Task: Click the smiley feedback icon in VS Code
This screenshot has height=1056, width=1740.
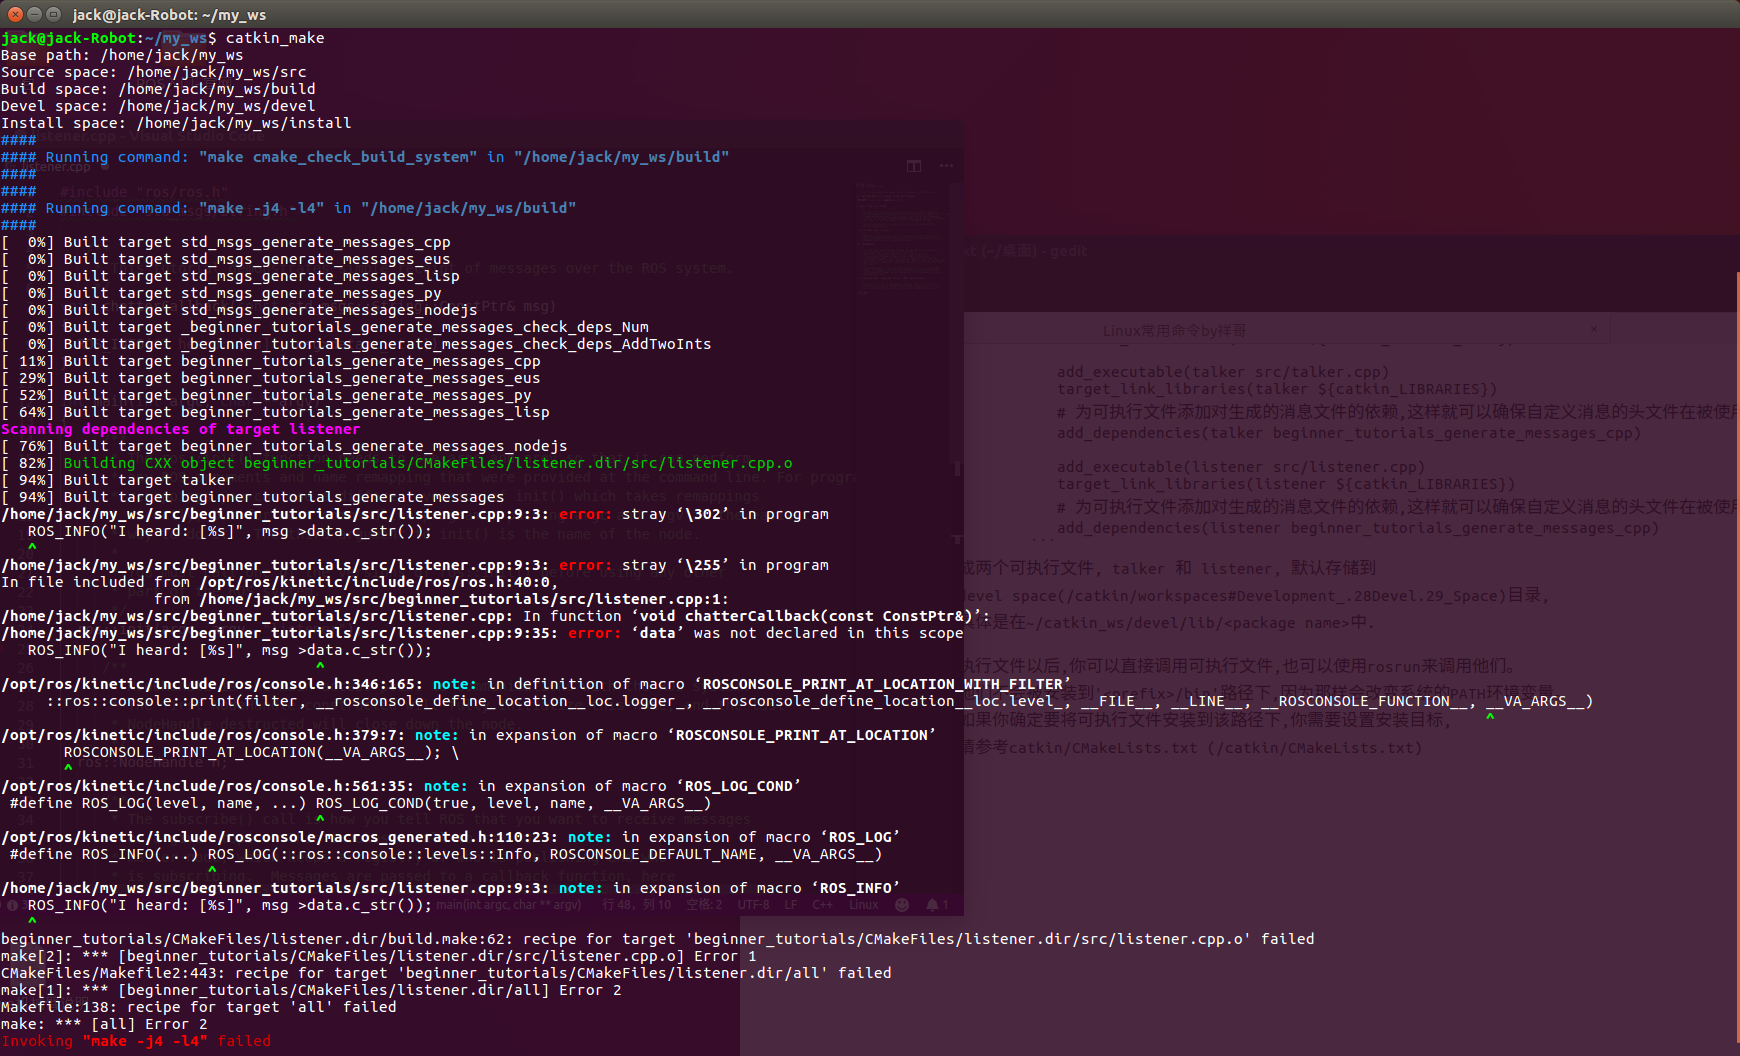Action: (902, 905)
